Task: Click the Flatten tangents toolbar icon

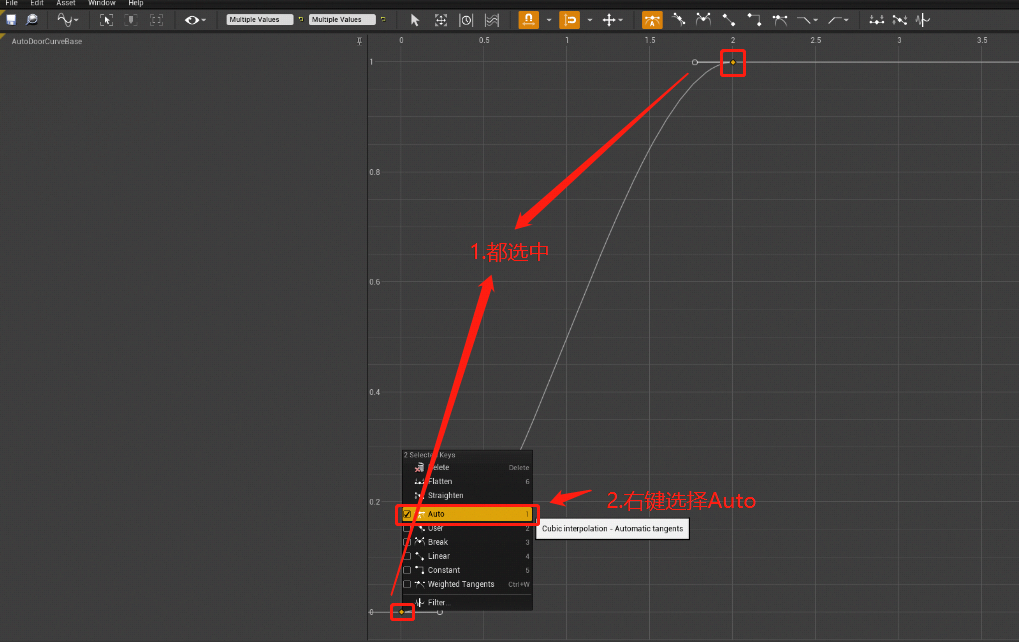Action: click(876, 20)
